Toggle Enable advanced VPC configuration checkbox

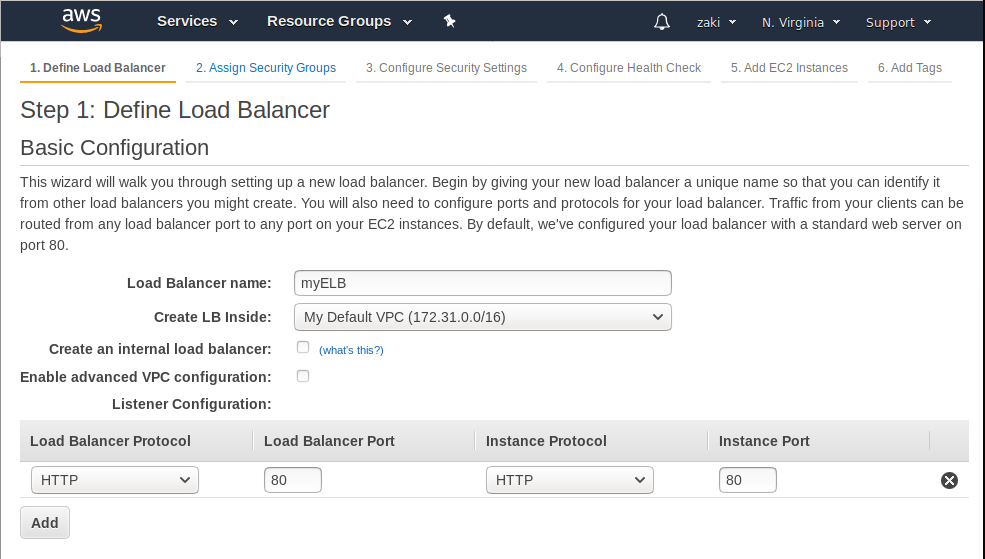click(x=303, y=376)
